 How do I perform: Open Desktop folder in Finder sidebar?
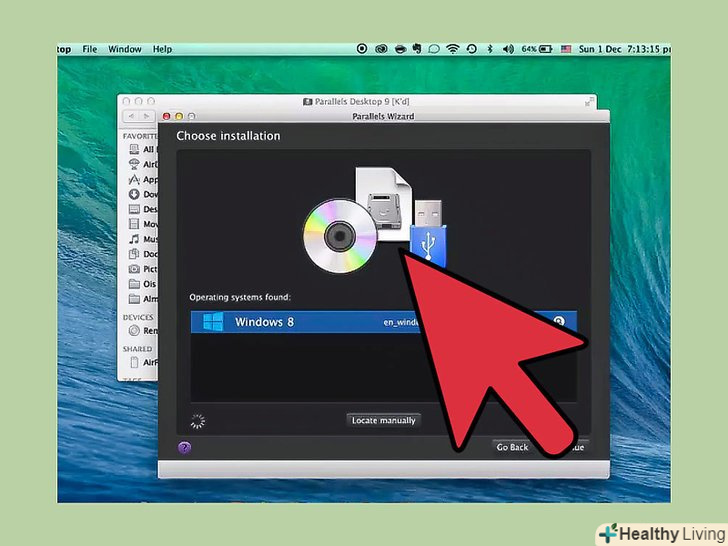(143, 209)
